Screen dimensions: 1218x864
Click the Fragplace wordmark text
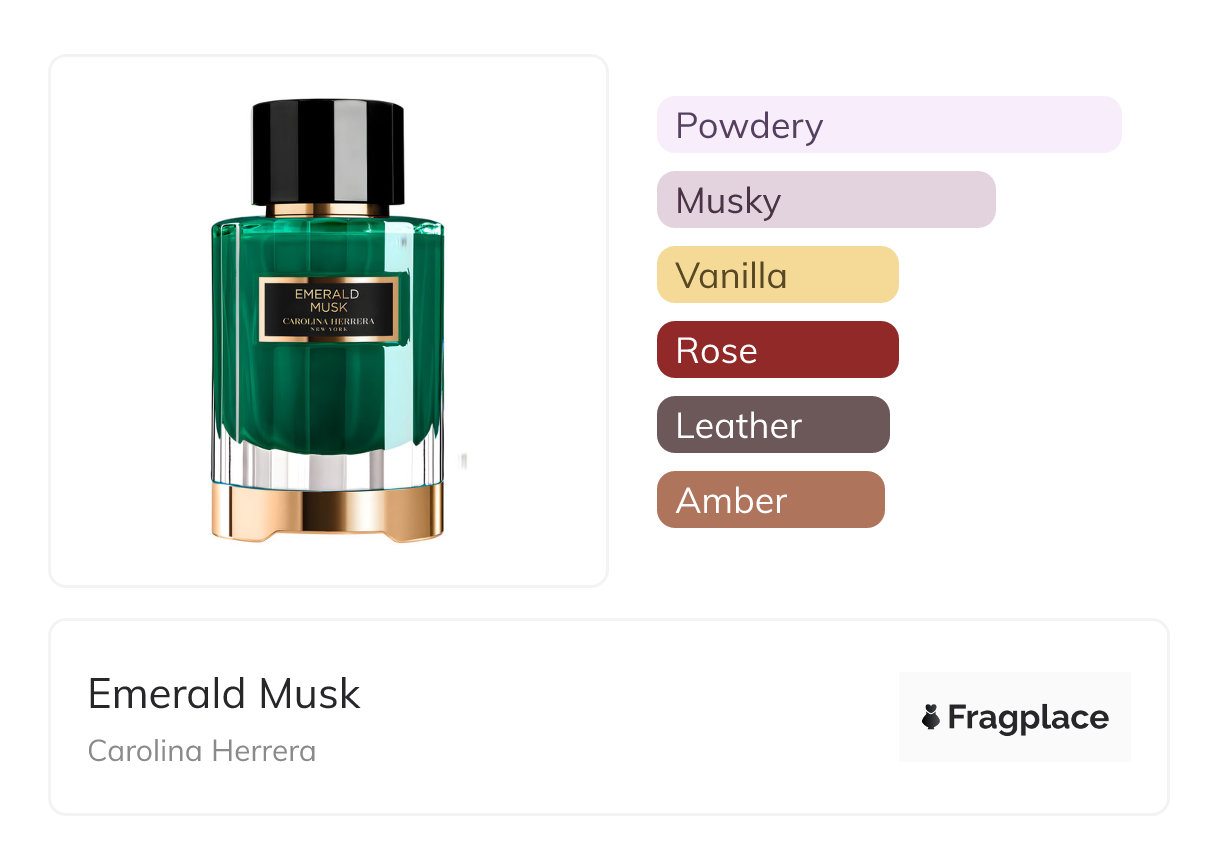tap(1028, 718)
